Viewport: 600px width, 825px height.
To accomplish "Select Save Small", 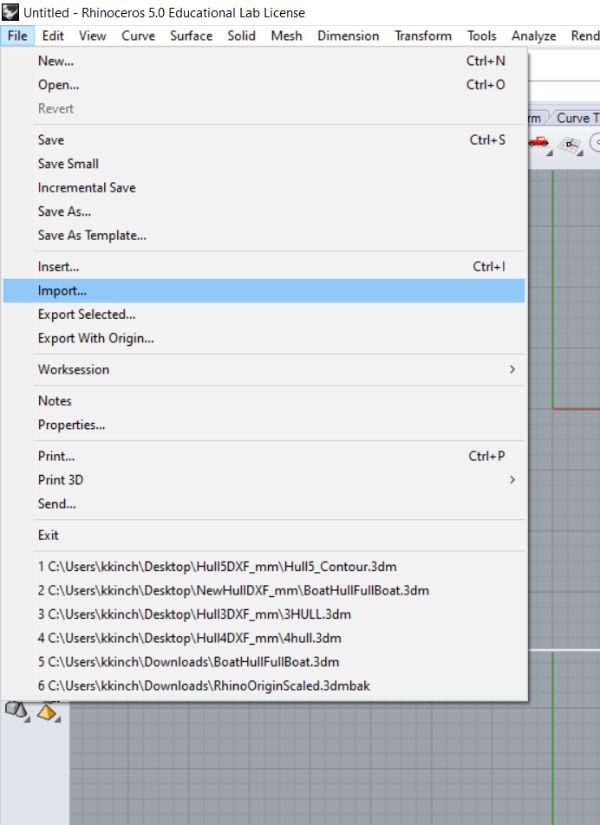I will pos(264,164).
